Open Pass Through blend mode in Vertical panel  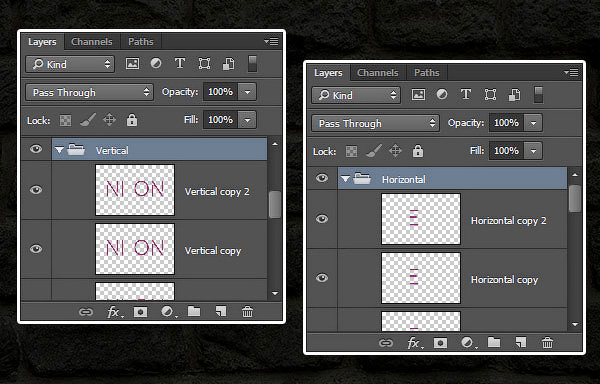point(90,92)
